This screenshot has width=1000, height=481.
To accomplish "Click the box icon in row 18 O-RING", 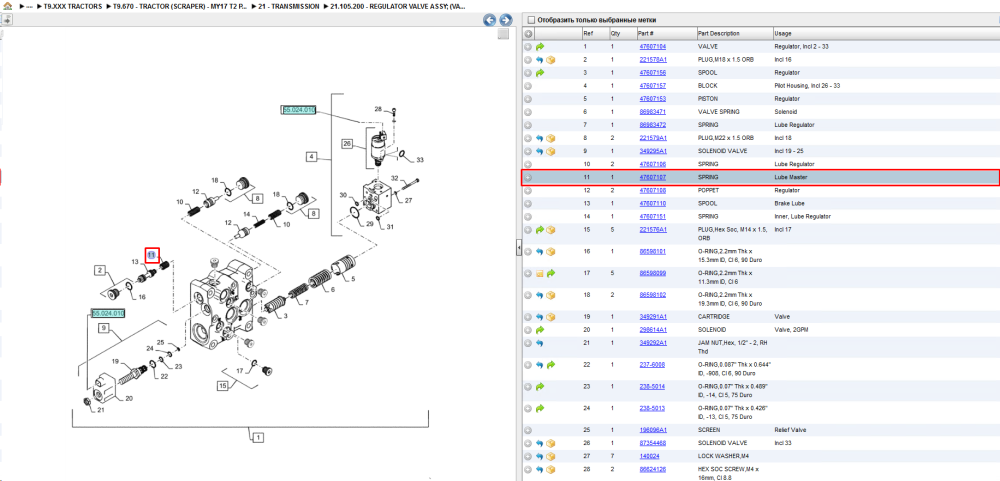I will (x=550, y=295).
